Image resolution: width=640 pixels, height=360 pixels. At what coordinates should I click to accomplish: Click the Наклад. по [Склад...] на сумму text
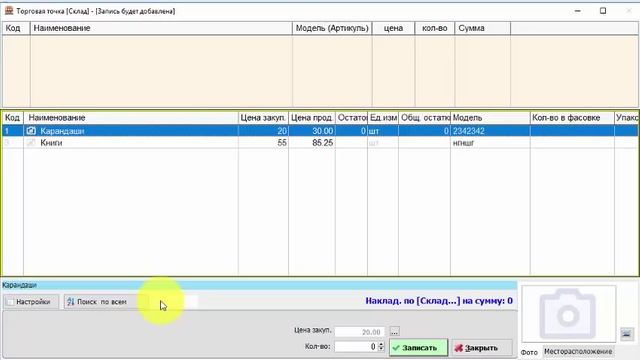[x=439, y=301]
